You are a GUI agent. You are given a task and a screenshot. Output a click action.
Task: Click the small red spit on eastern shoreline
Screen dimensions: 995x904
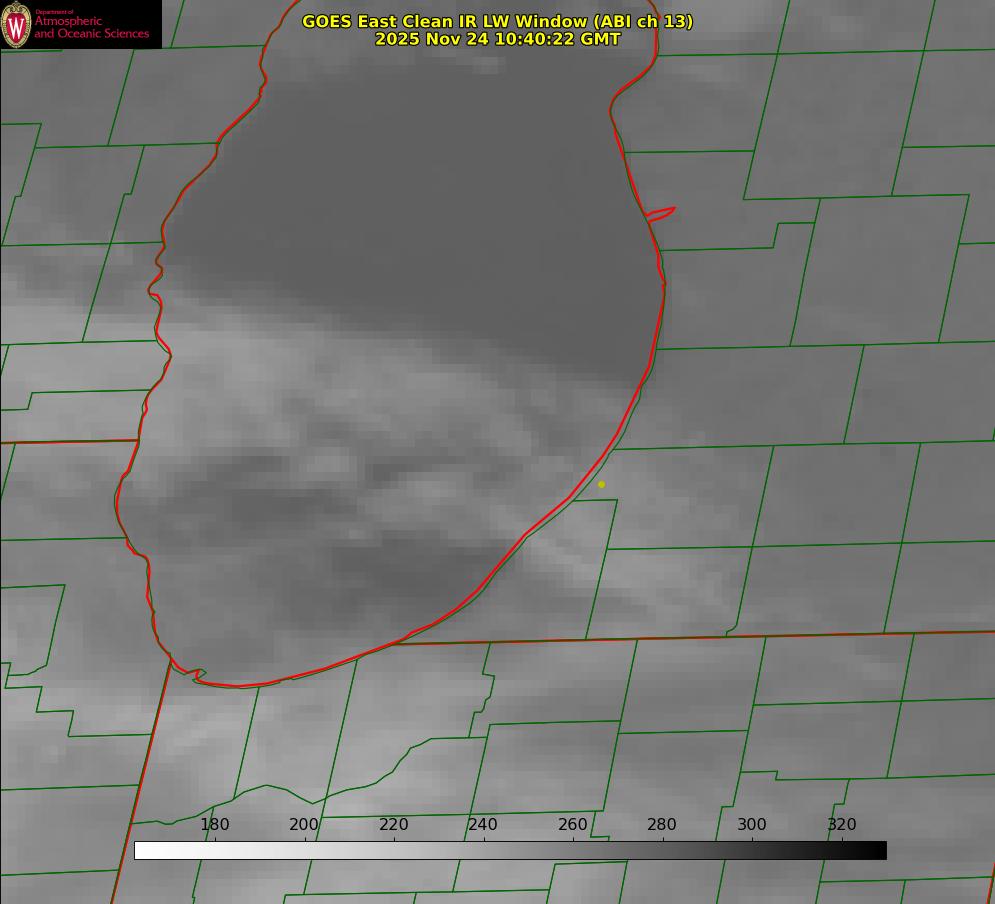tap(662, 213)
